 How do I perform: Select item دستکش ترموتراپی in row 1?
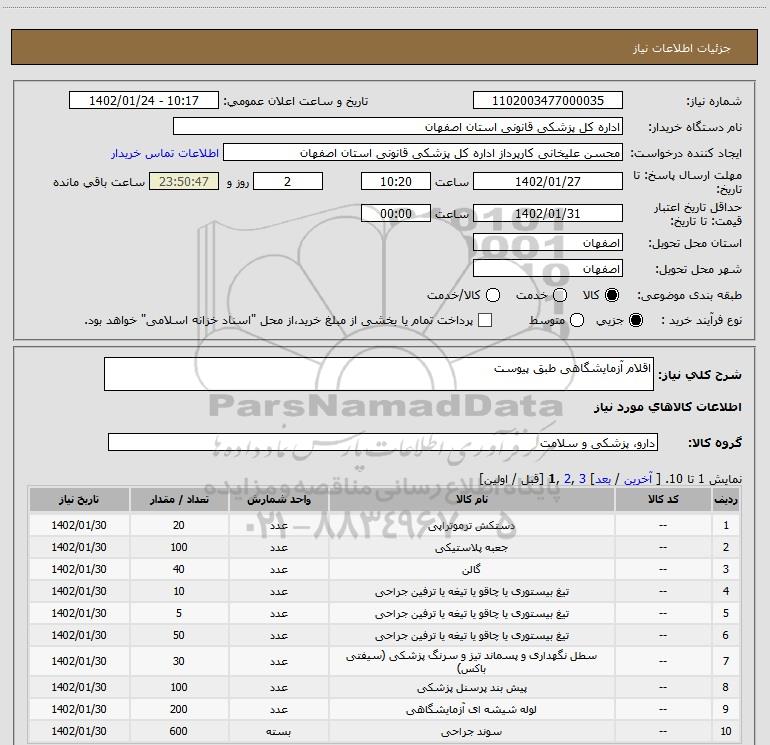(x=471, y=525)
